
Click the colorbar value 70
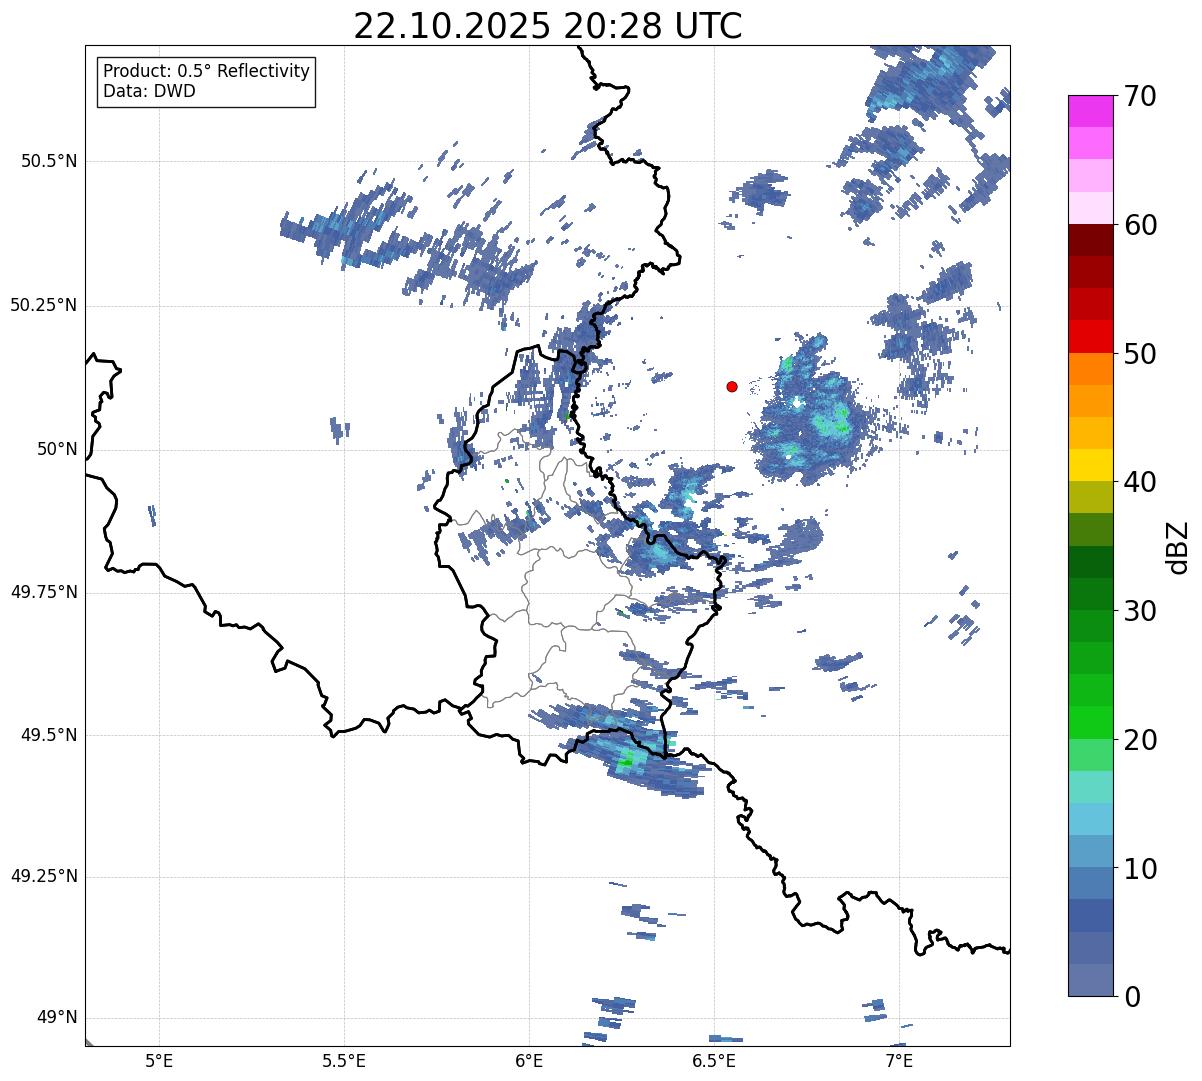tap(1140, 96)
